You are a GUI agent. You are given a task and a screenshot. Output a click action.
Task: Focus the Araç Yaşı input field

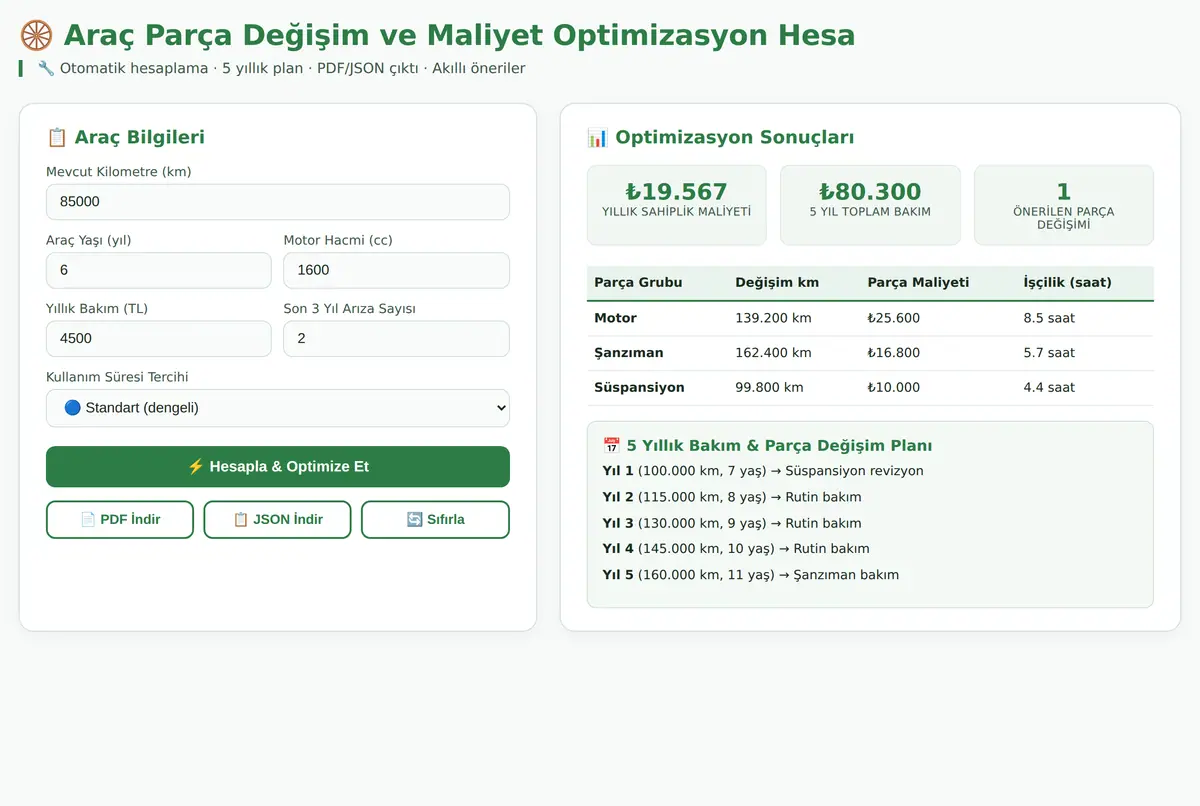(159, 270)
